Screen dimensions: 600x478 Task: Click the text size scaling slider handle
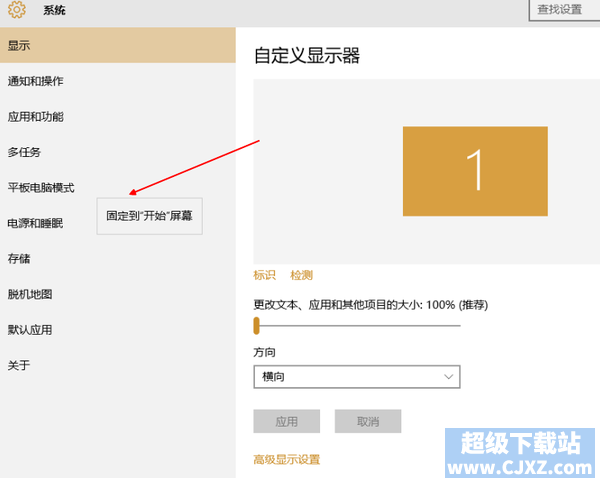click(256, 326)
